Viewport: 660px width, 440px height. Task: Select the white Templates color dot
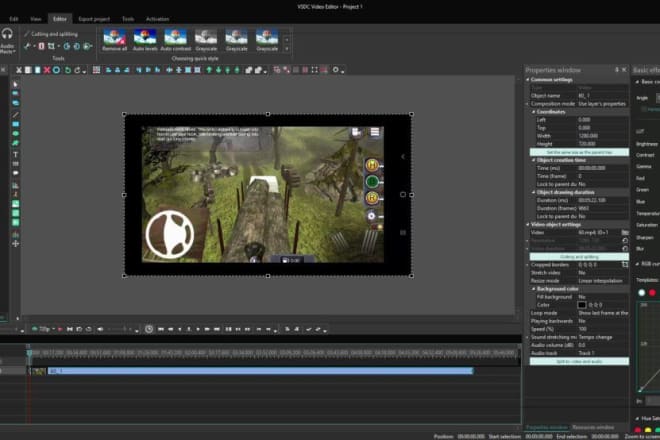(x=641, y=293)
